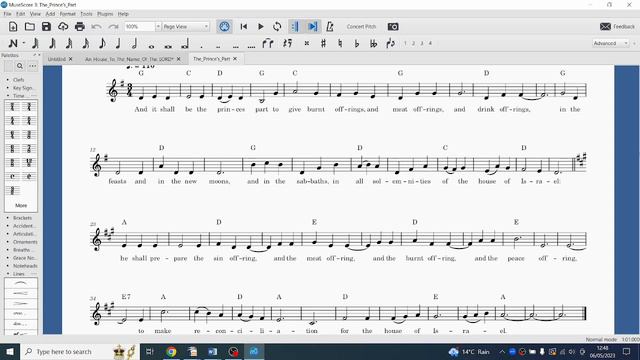Collapse the Time Signatures palette
This screenshot has height=360, width=640.
tap(19, 96)
